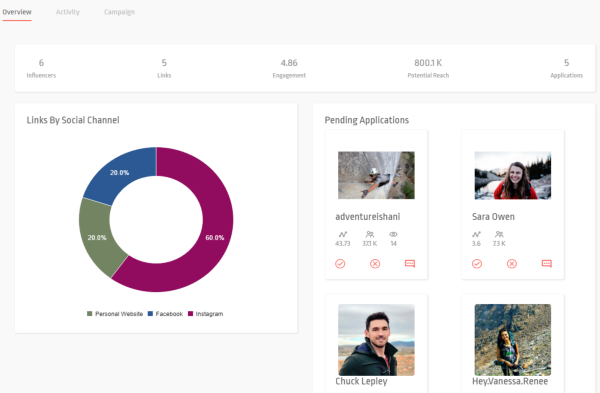Toggle the Personal Website legend entry
The height and width of the screenshot is (393, 600).
point(115,314)
